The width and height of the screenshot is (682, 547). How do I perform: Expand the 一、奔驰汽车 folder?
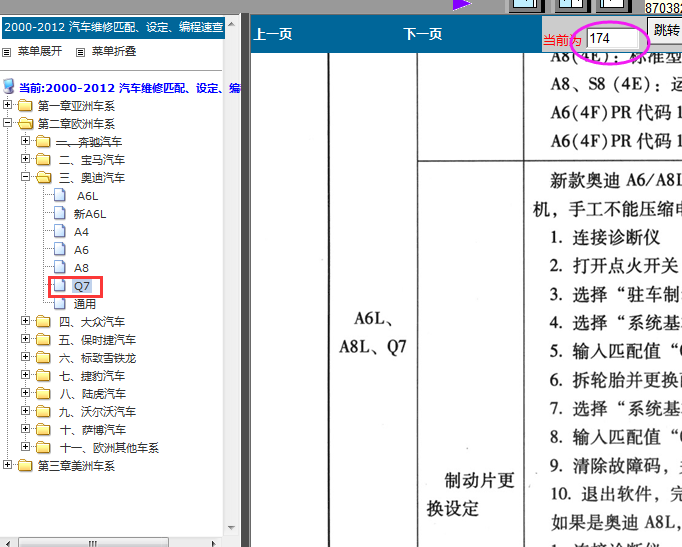pos(25,141)
